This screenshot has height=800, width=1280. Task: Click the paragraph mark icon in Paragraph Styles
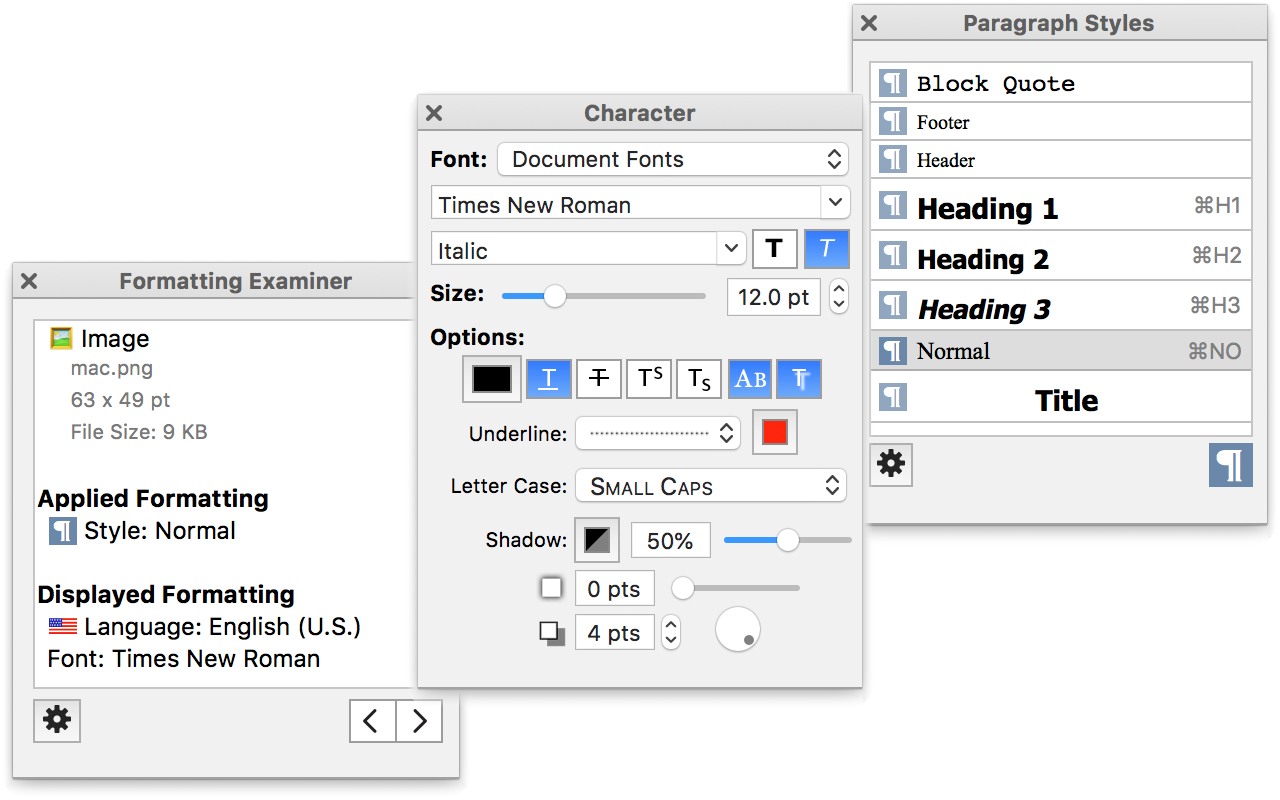pyautogui.click(x=1230, y=465)
